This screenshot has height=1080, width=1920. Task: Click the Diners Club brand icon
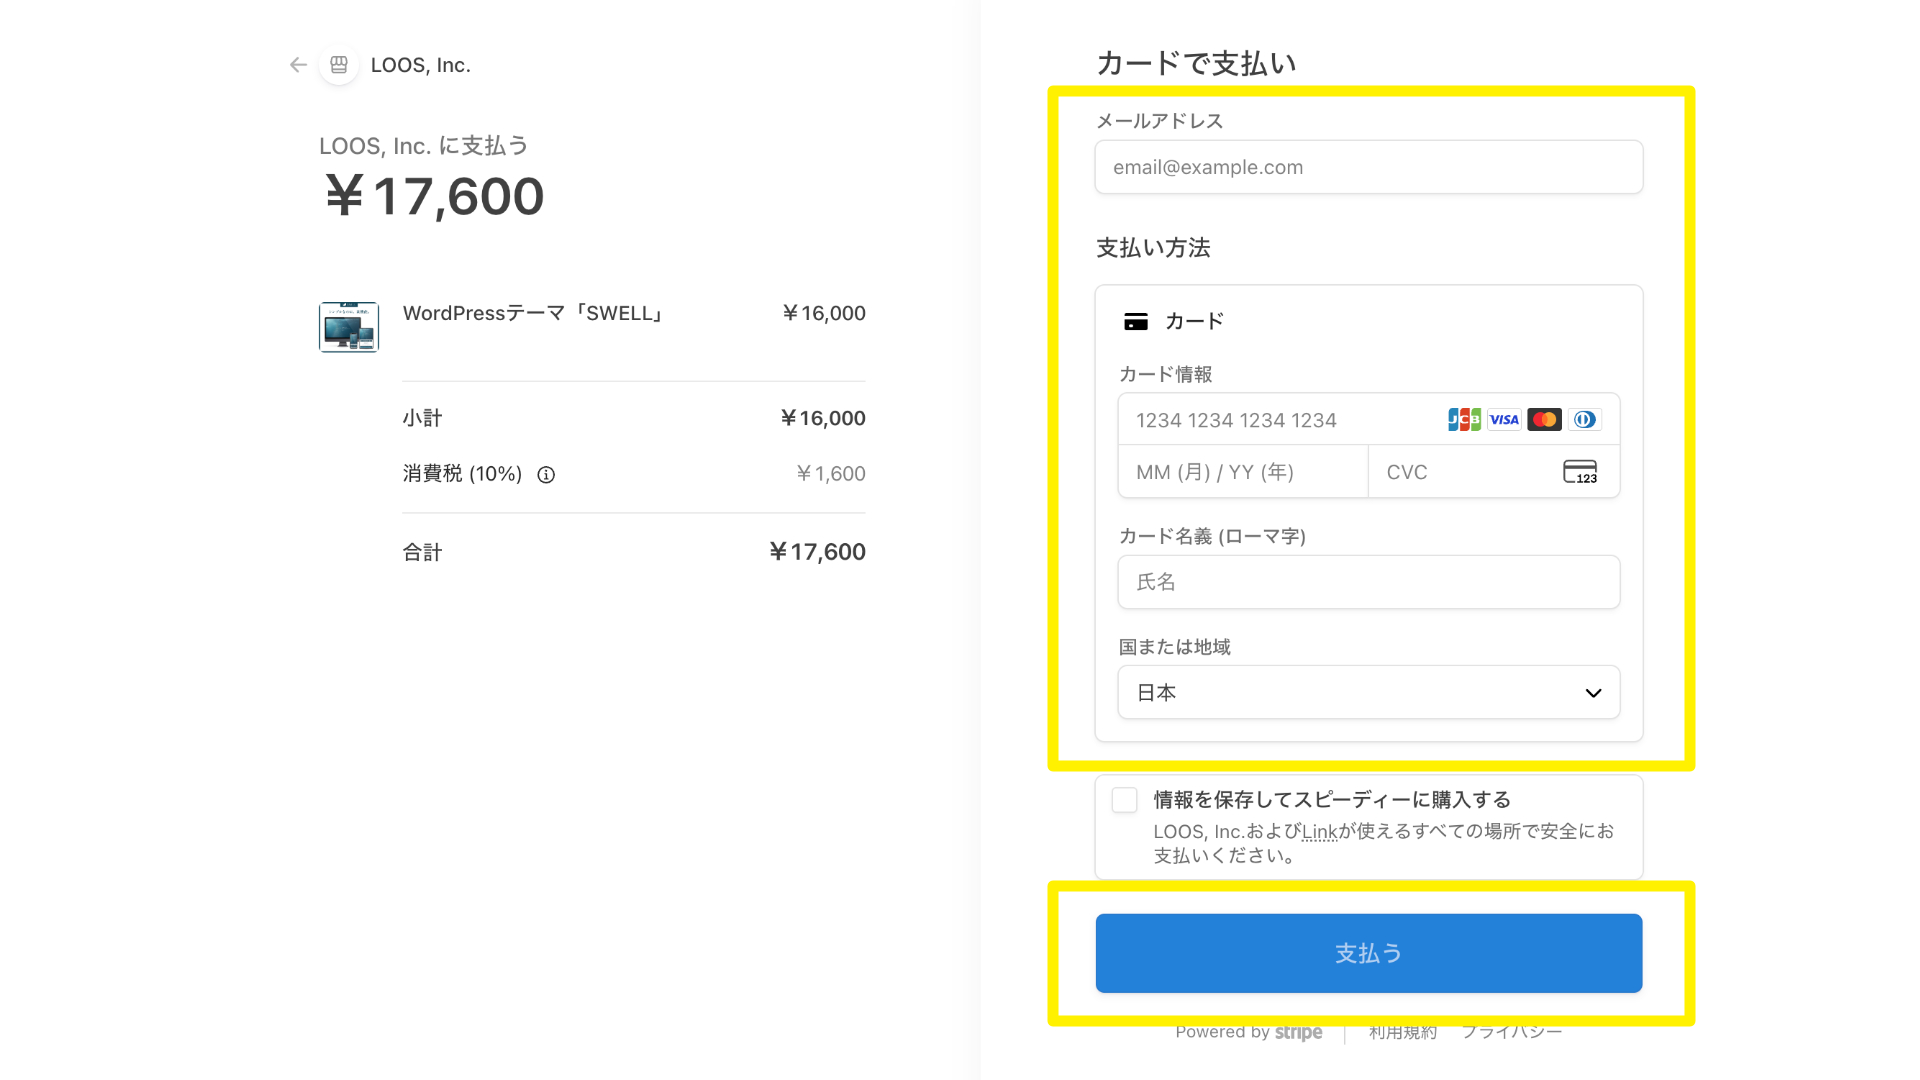click(x=1585, y=420)
